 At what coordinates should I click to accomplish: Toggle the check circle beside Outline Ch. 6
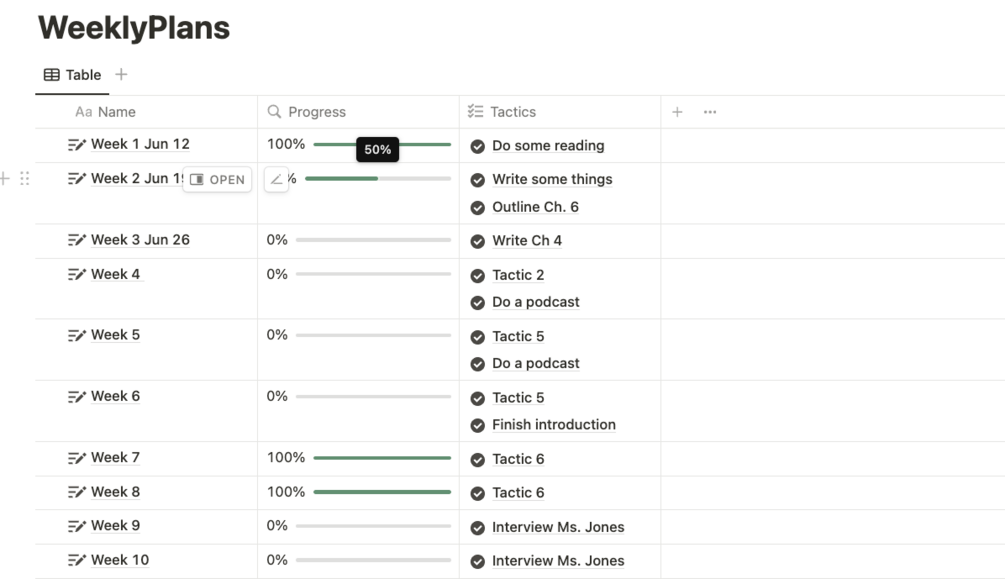click(478, 208)
